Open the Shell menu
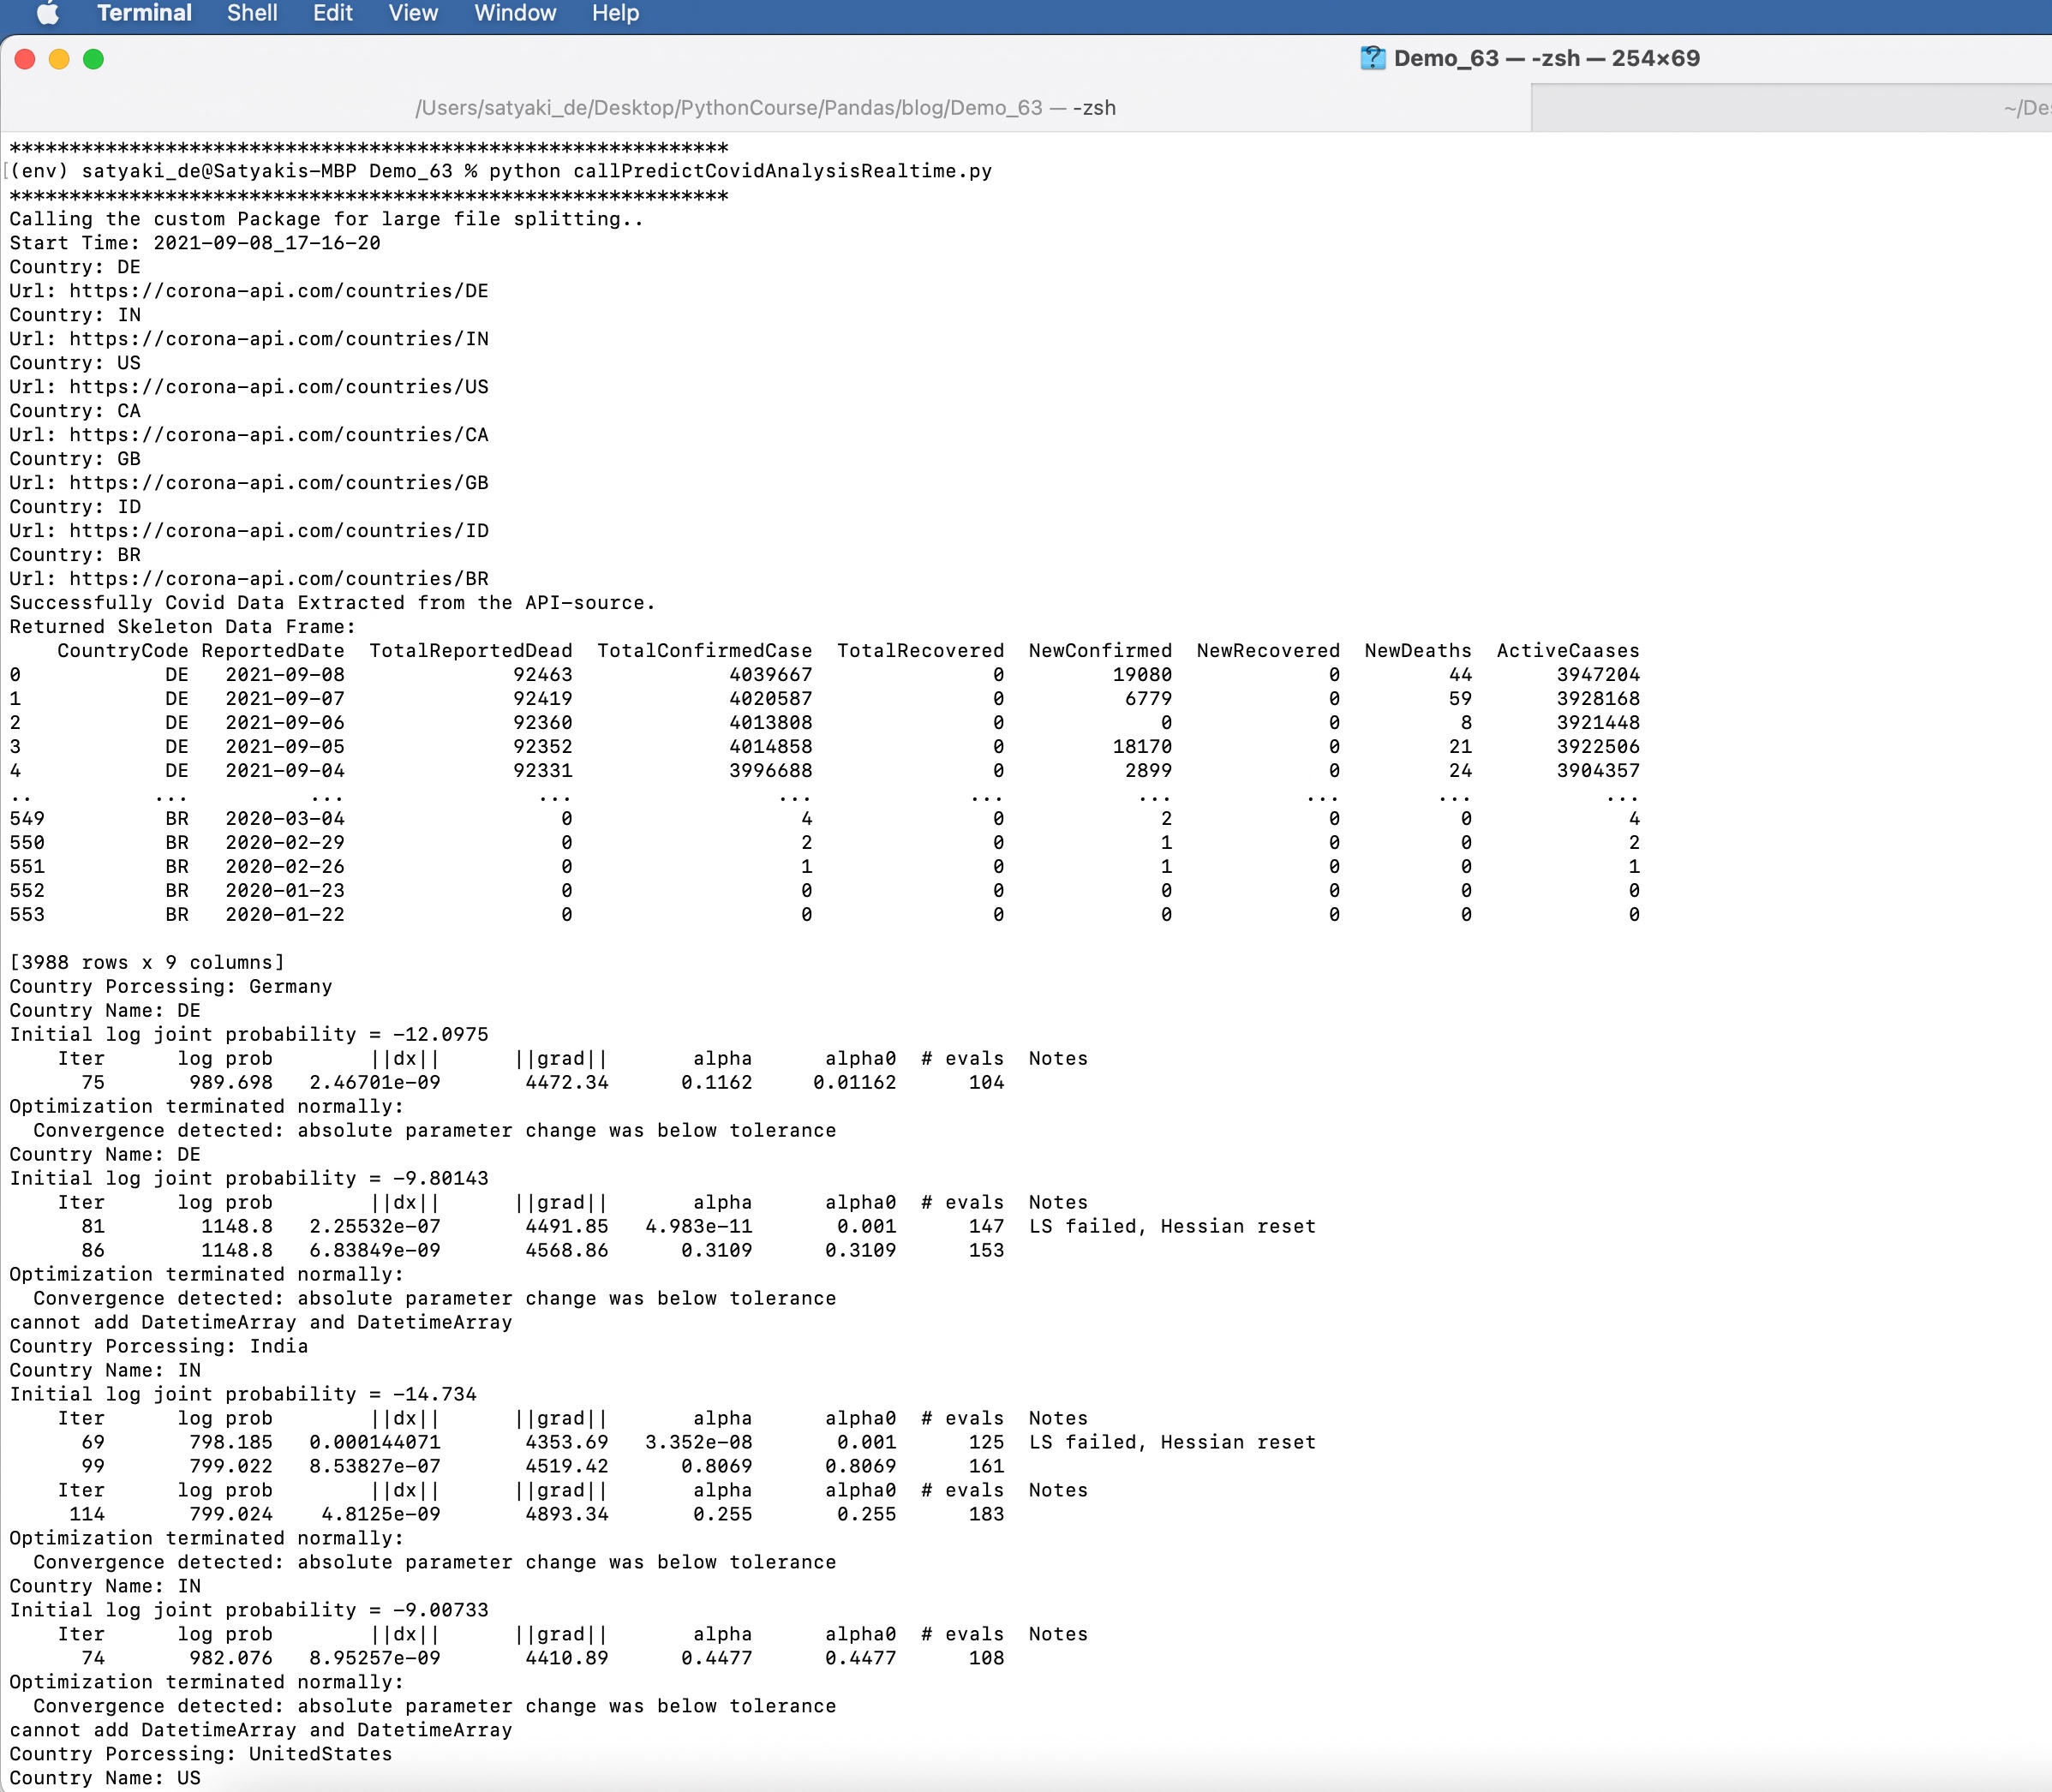This screenshot has width=2052, height=1792. pyautogui.click(x=252, y=13)
